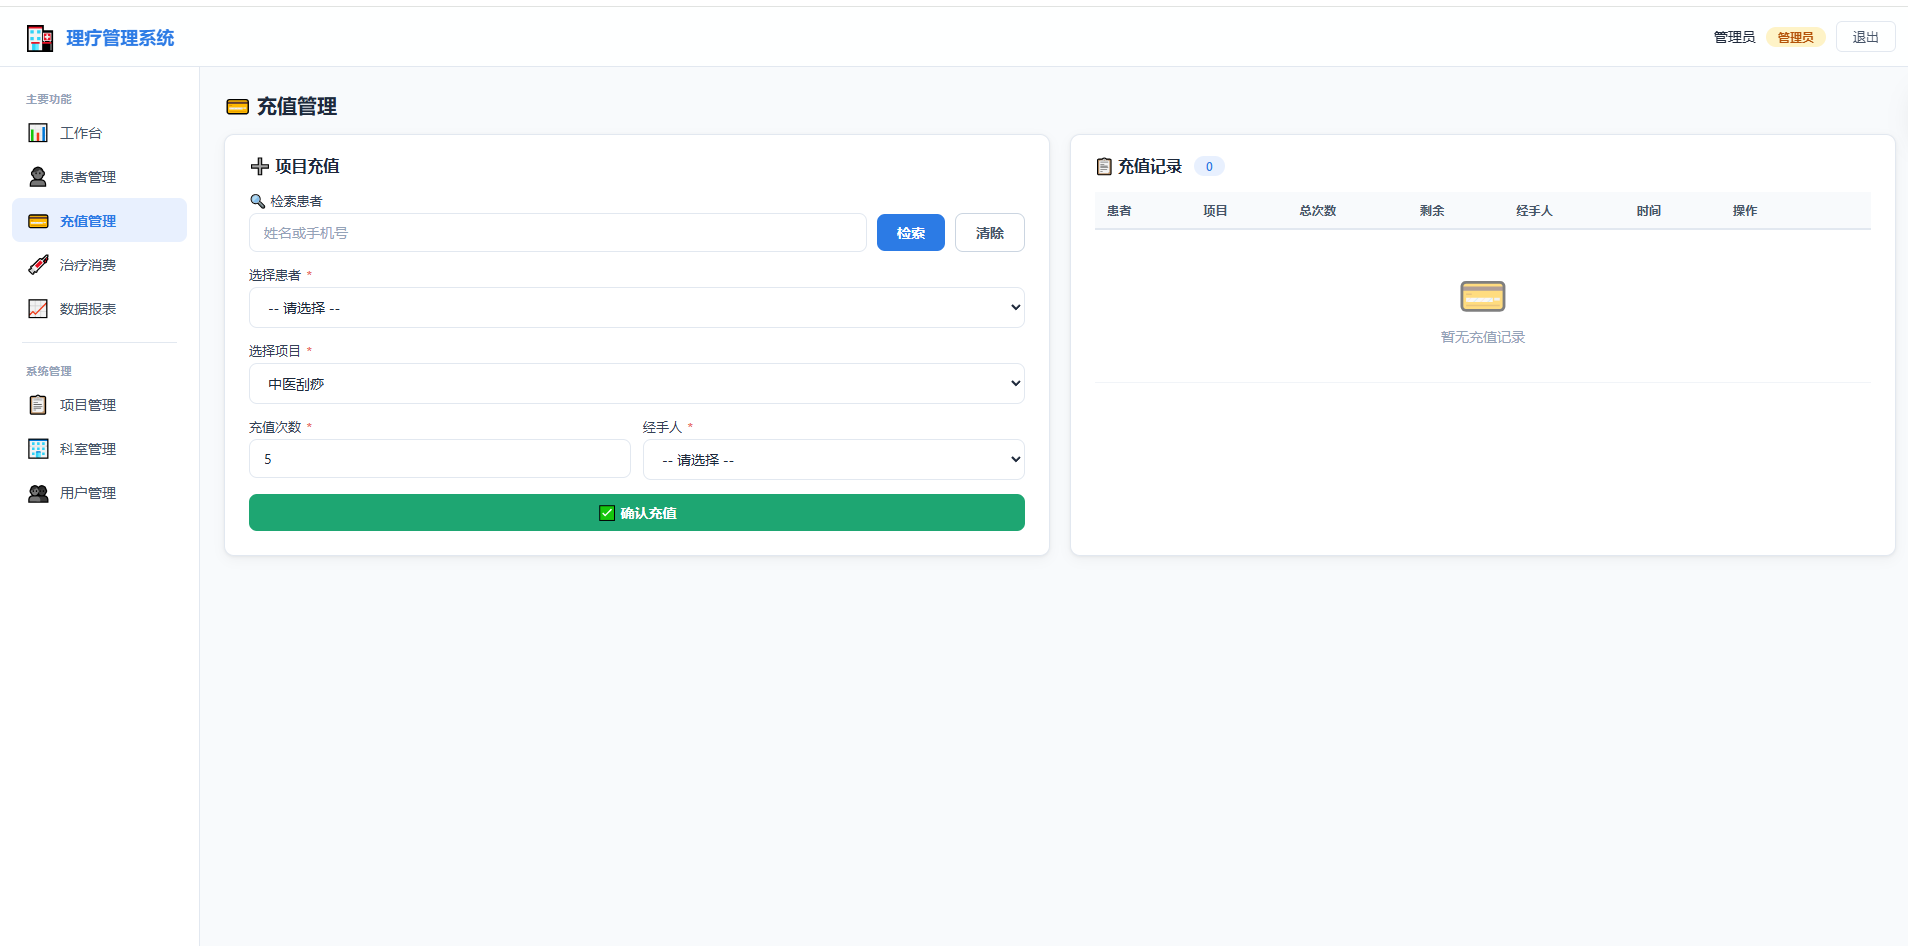Click the 操作 column header
The image size is (1908, 946).
(1745, 211)
